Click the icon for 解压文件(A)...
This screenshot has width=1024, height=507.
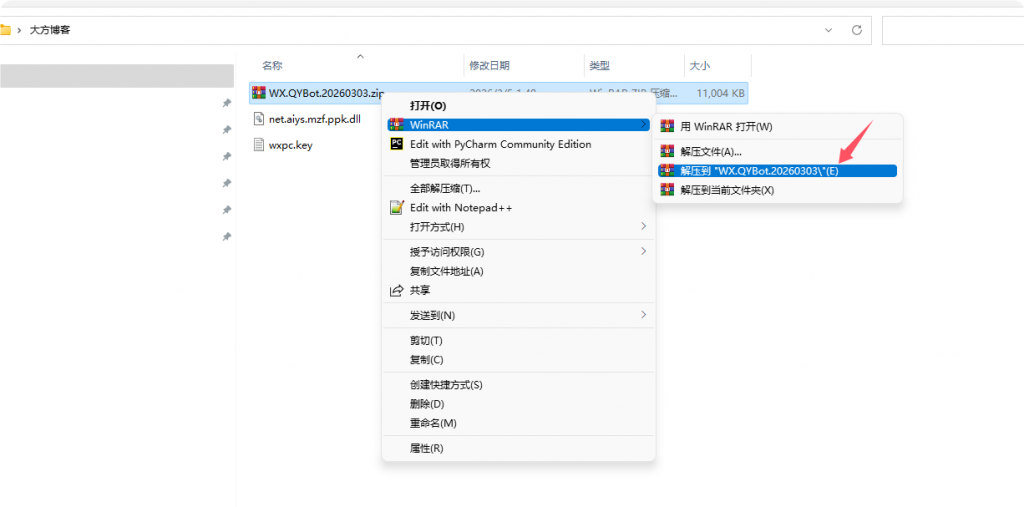667,152
